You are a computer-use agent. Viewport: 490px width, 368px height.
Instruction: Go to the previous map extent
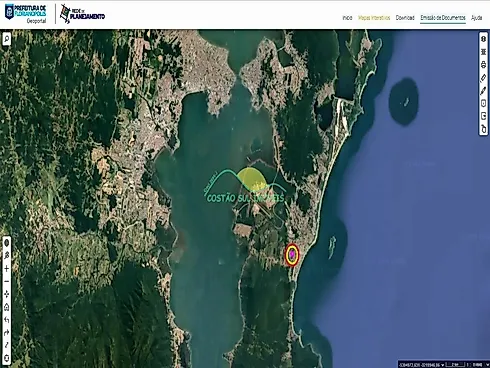pos(6,320)
